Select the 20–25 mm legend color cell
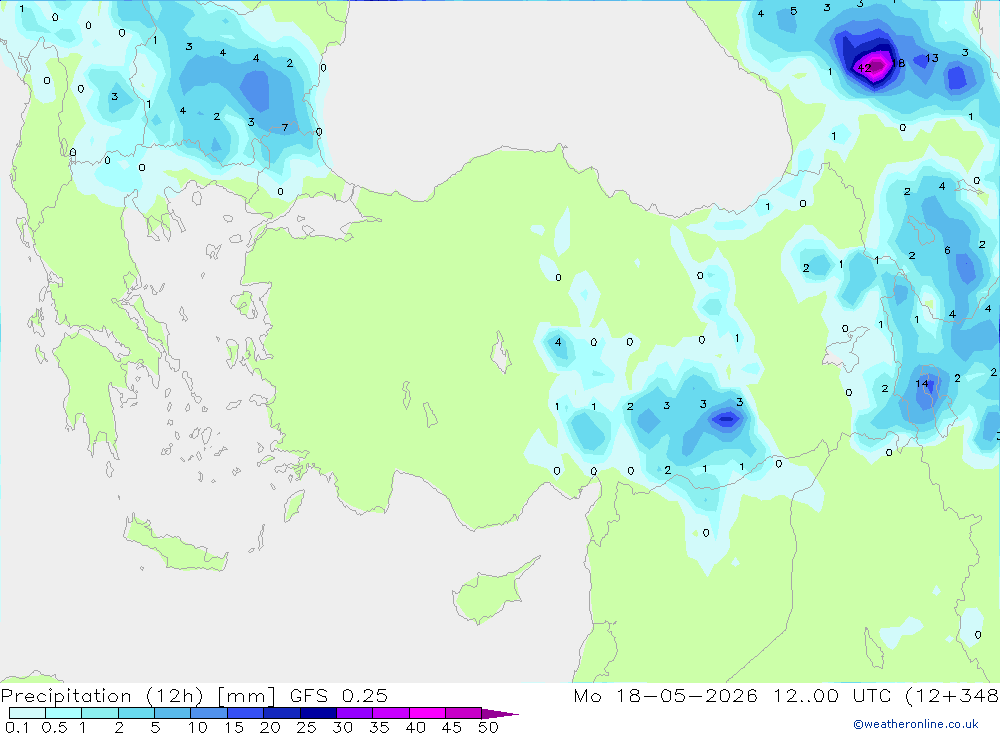The image size is (1000, 733). click(x=282, y=713)
